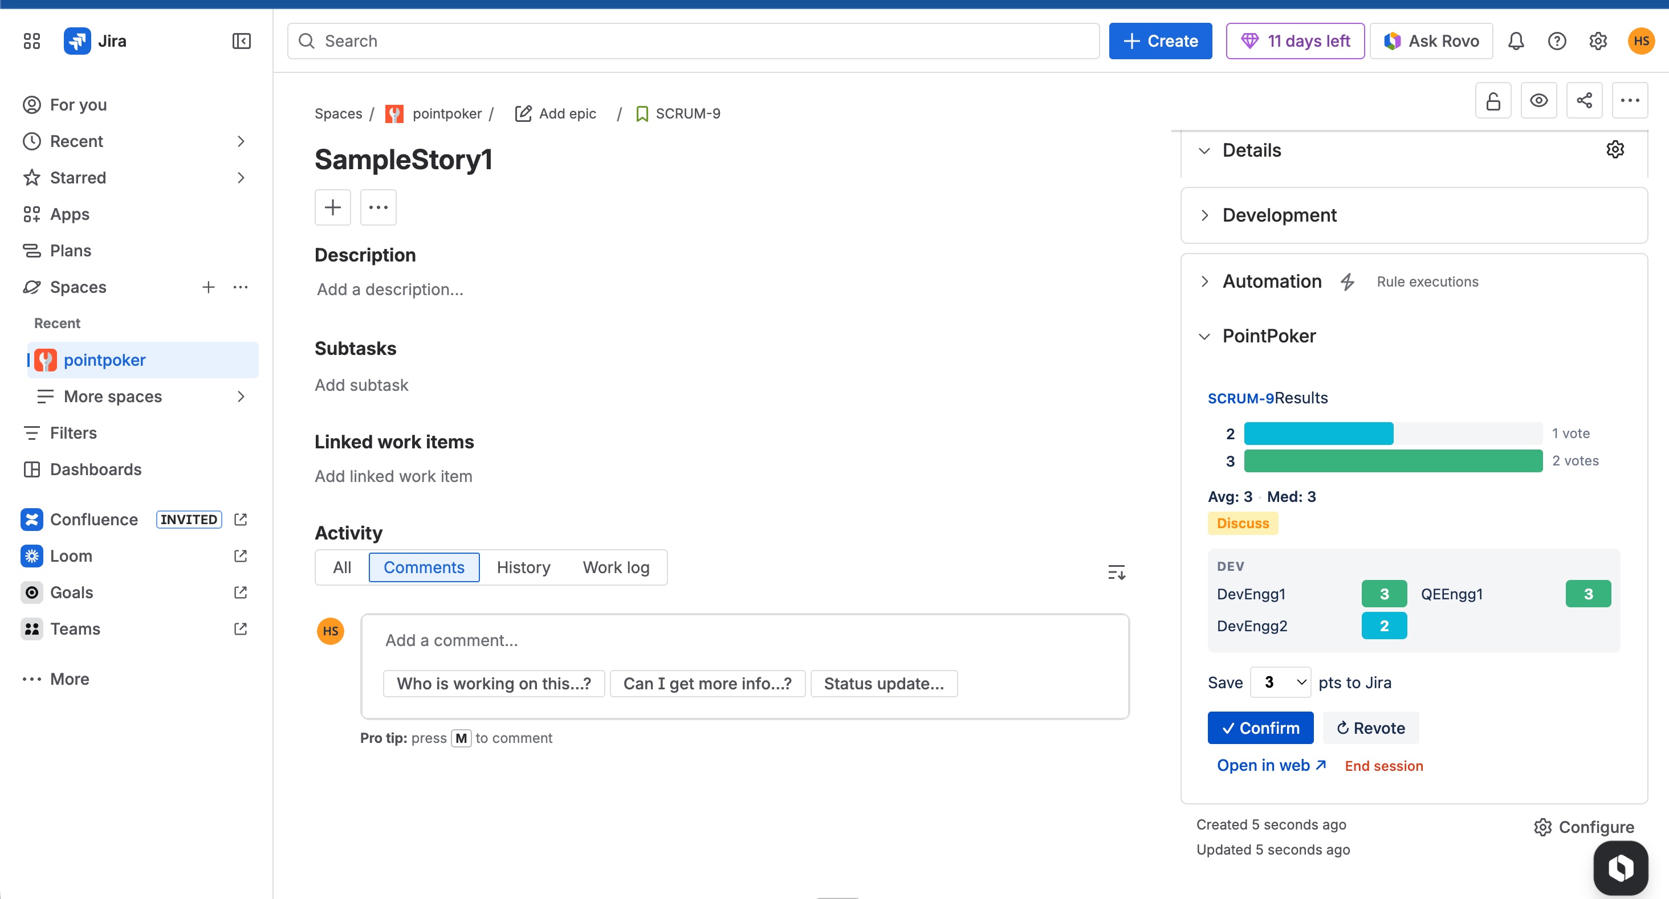Viewport: 1669px width, 899px height.
Task: Click the pointpoker space icon in breadcrumb
Action: 395,114
